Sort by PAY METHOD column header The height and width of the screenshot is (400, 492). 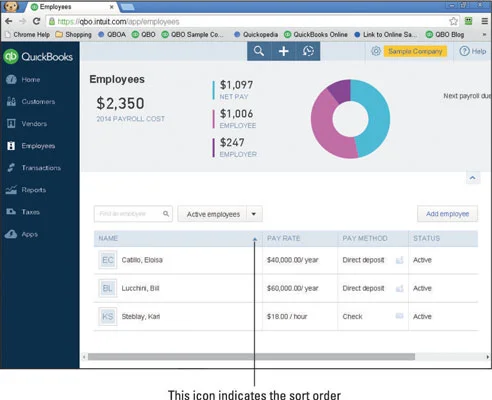[x=365, y=238]
